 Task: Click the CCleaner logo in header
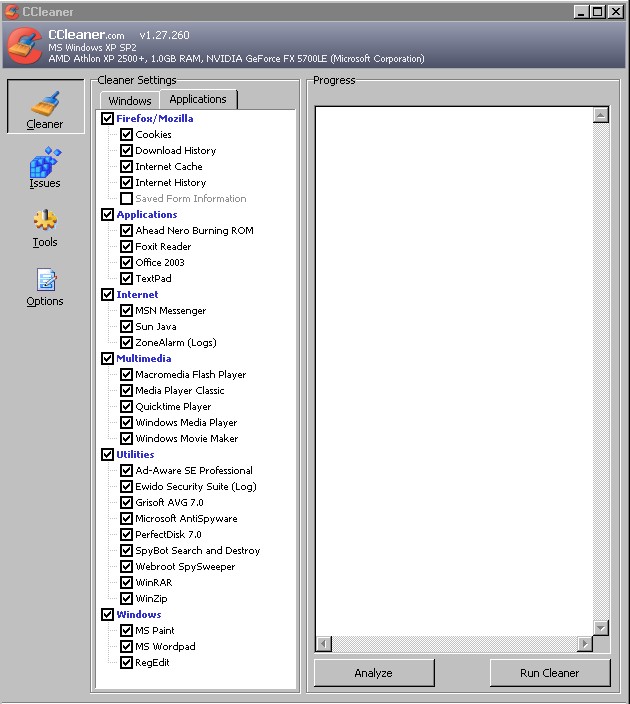click(x=25, y=45)
